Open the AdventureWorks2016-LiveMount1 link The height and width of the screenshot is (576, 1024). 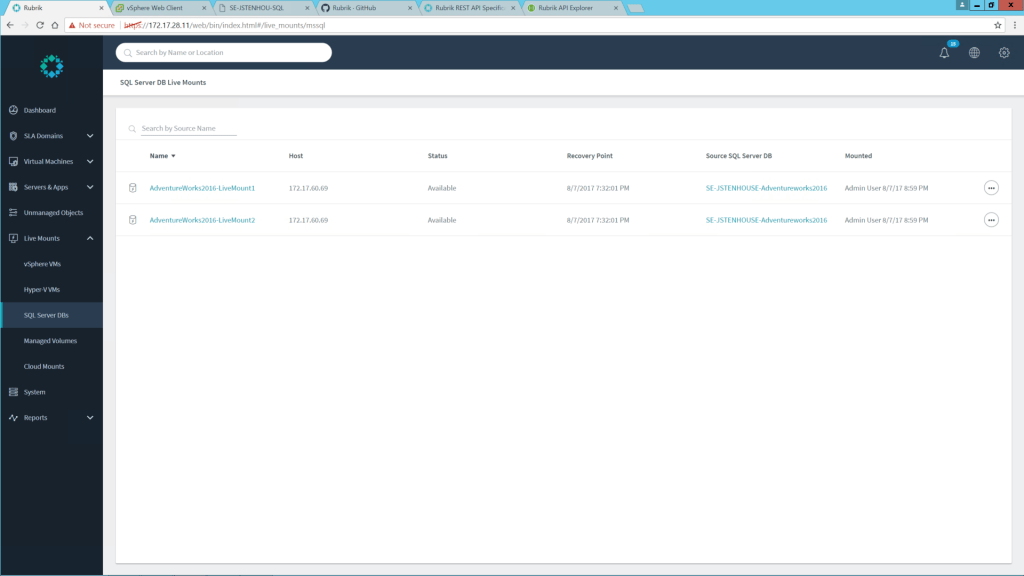click(x=202, y=188)
